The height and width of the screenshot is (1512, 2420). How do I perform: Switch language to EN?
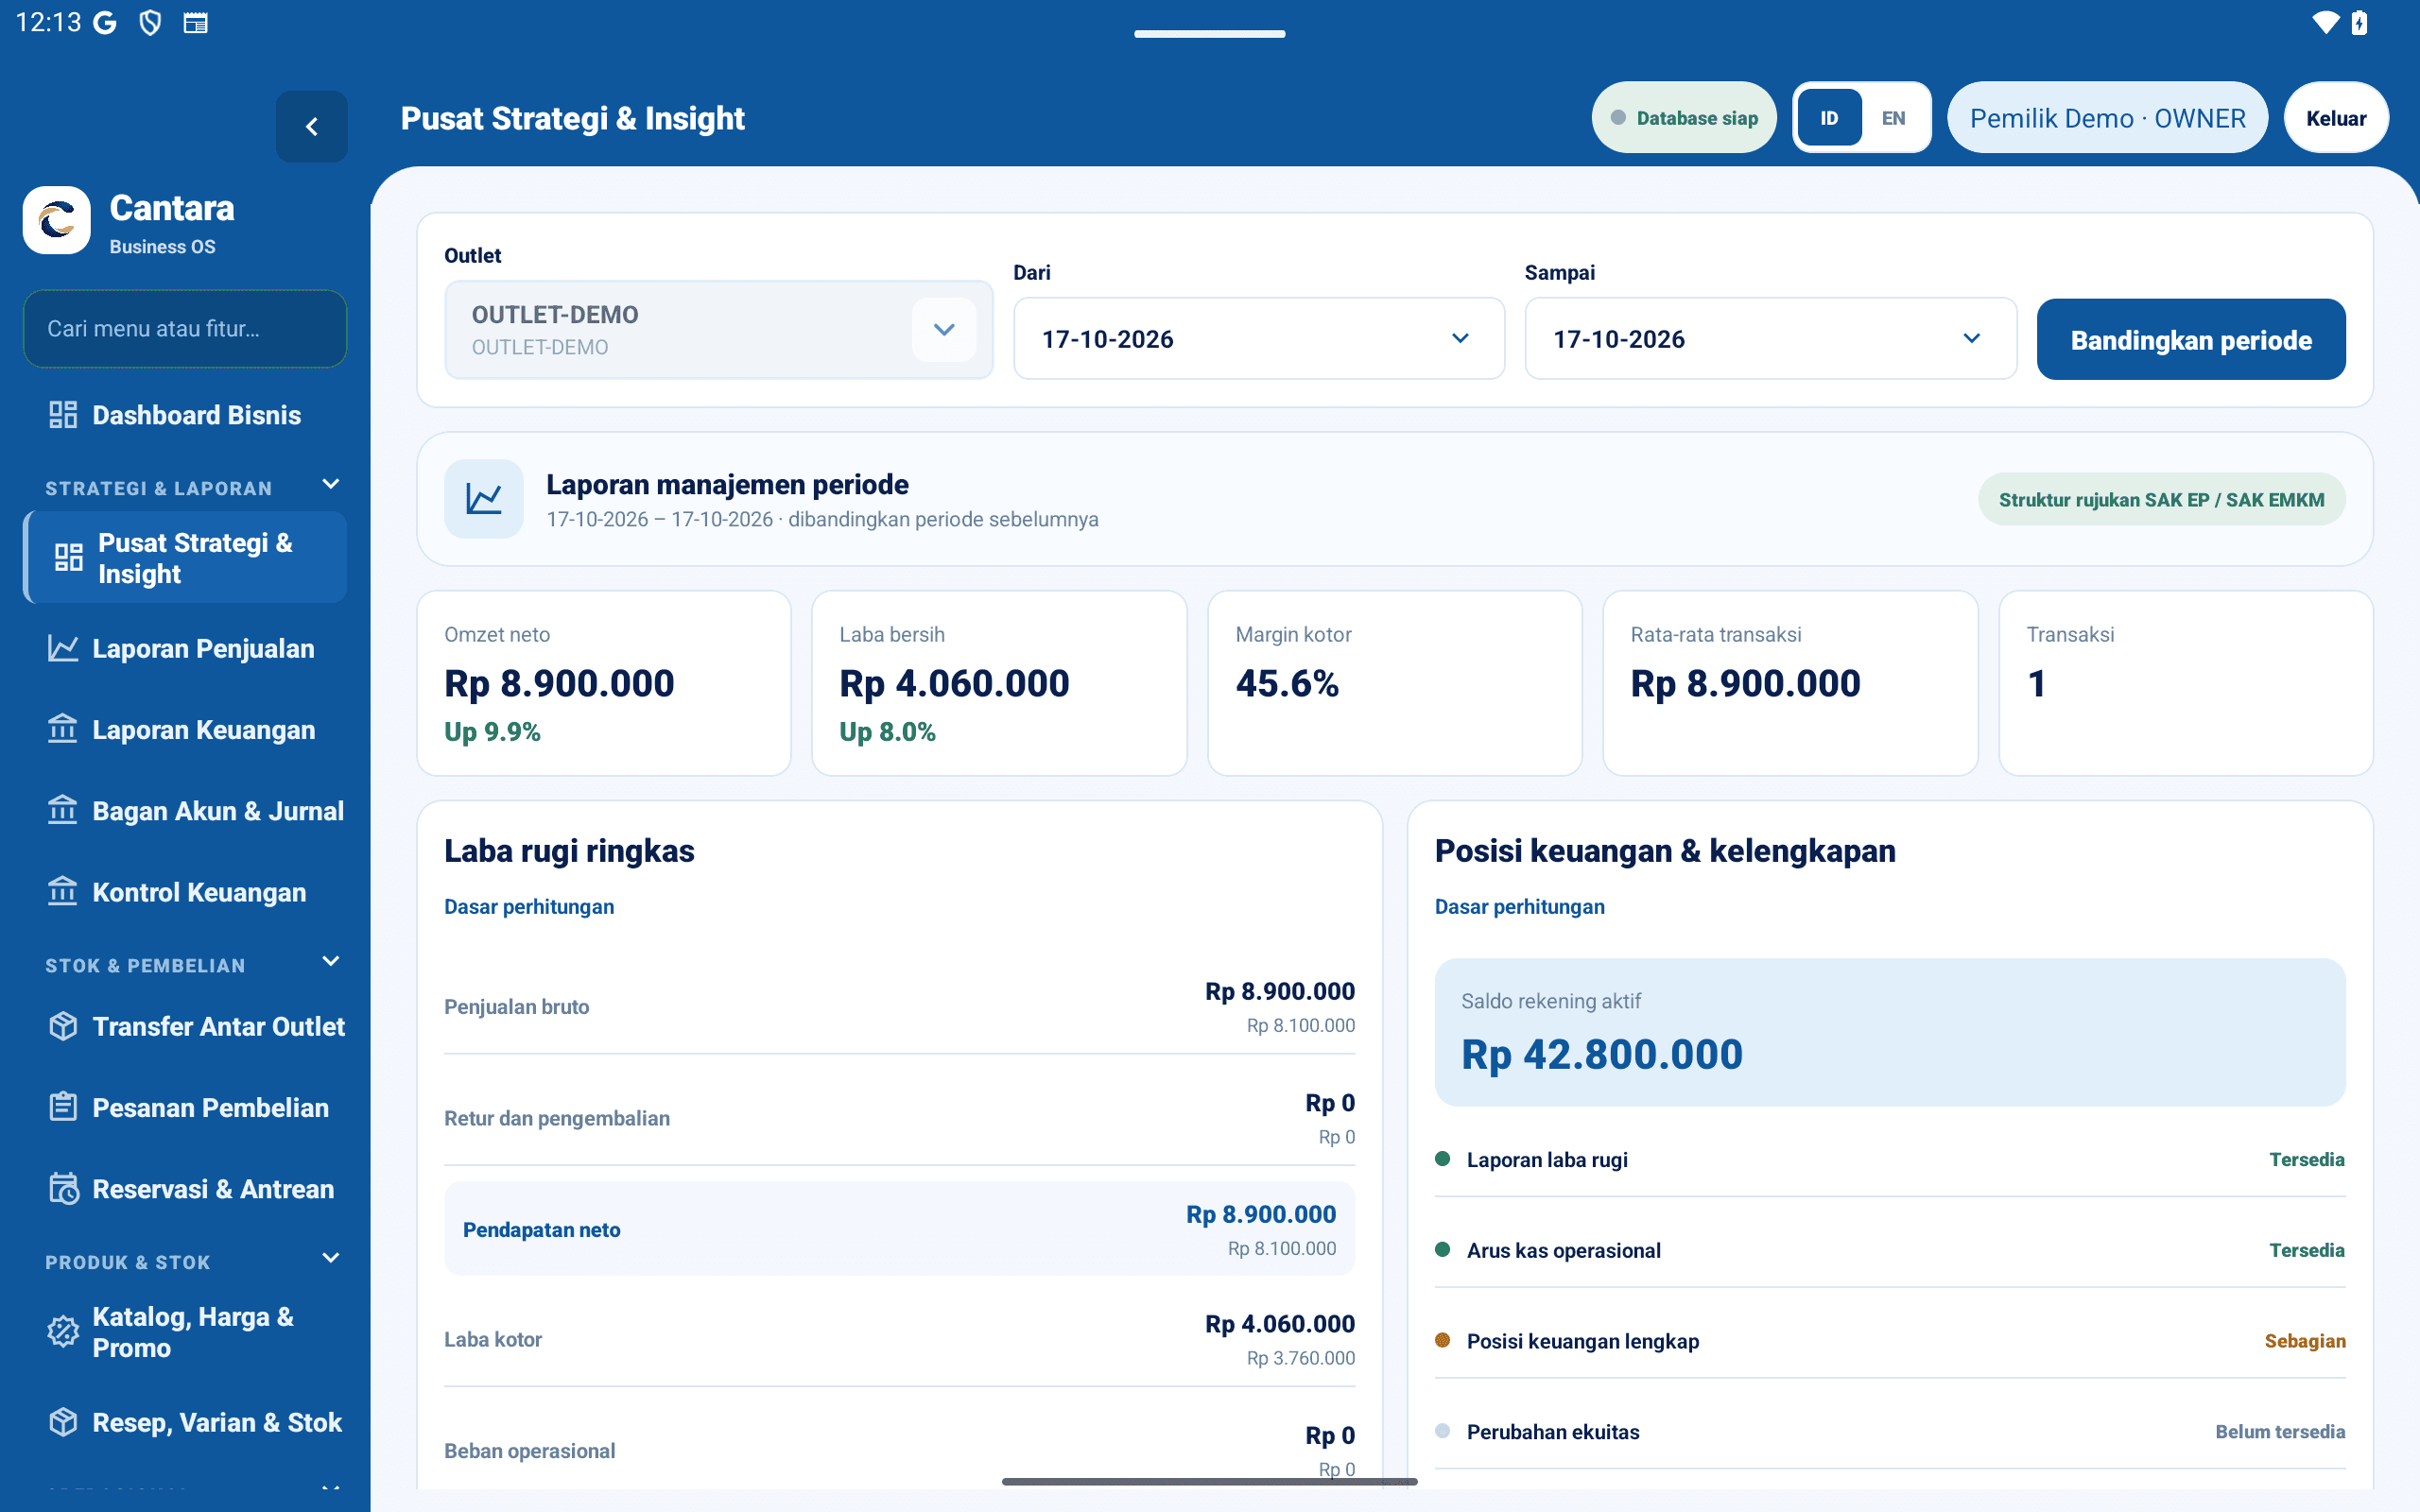(x=1893, y=118)
